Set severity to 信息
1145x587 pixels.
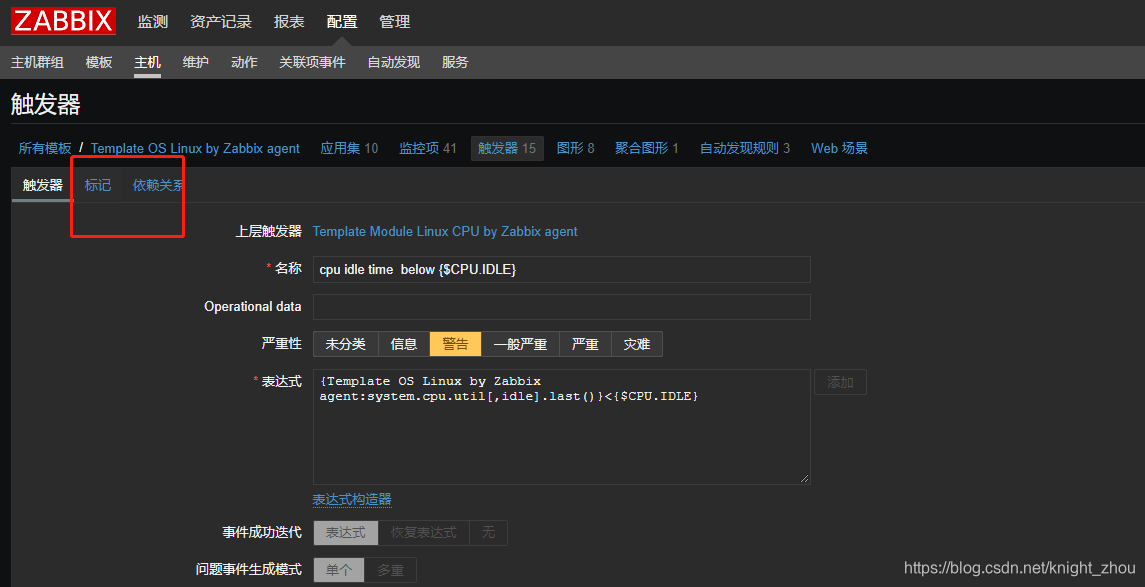point(404,344)
